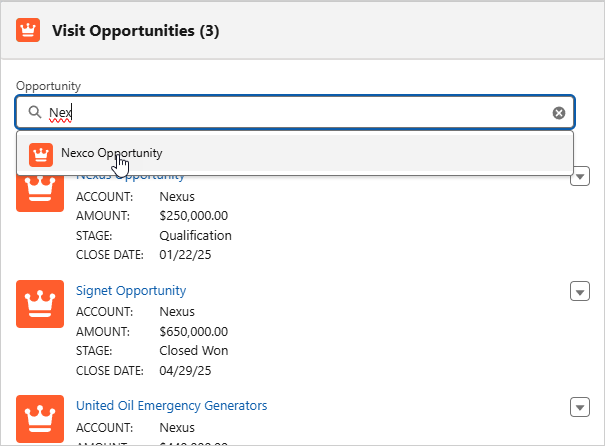Viewport: 605px width, 446px height.
Task: Click Nexus account above the $250,000.00 amount
Action: (x=177, y=196)
